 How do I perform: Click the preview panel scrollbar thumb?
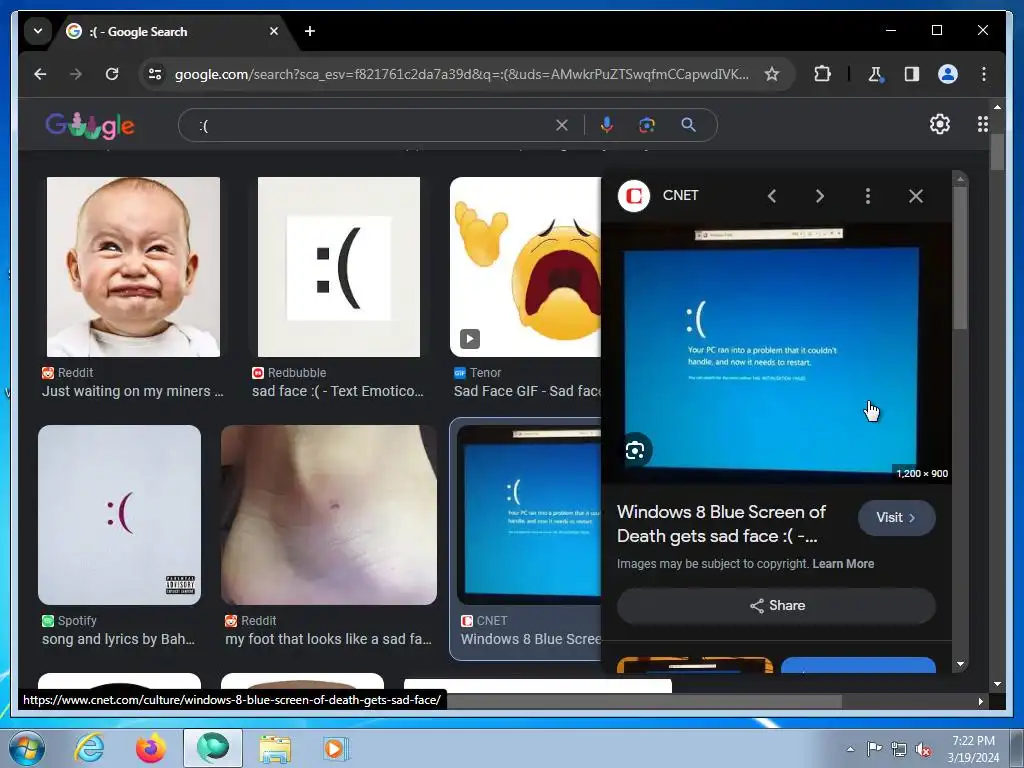[959, 258]
